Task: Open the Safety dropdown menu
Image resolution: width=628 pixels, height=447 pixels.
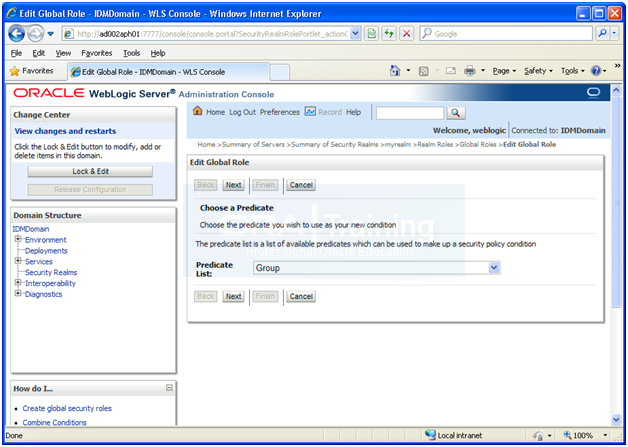Action: pos(538,71)
